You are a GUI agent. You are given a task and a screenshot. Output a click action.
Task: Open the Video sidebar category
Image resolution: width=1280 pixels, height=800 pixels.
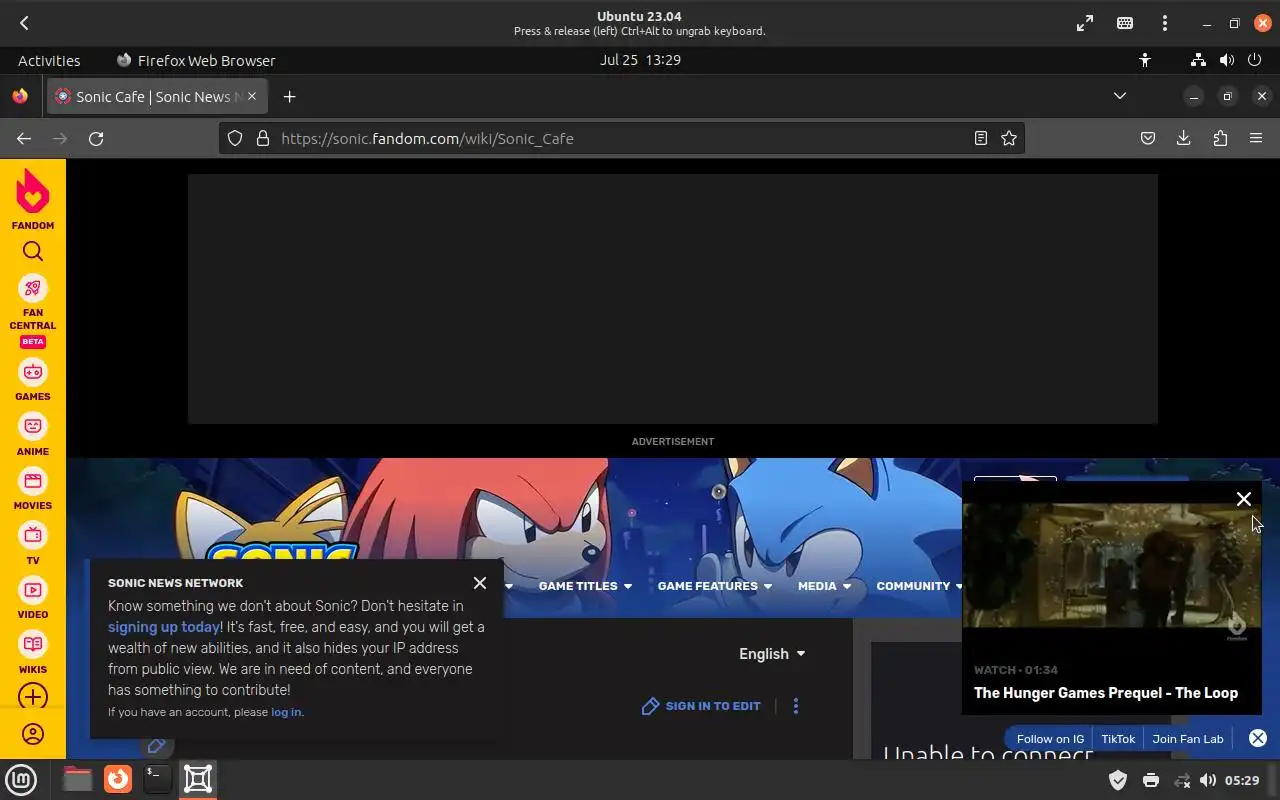click(33, 598)
